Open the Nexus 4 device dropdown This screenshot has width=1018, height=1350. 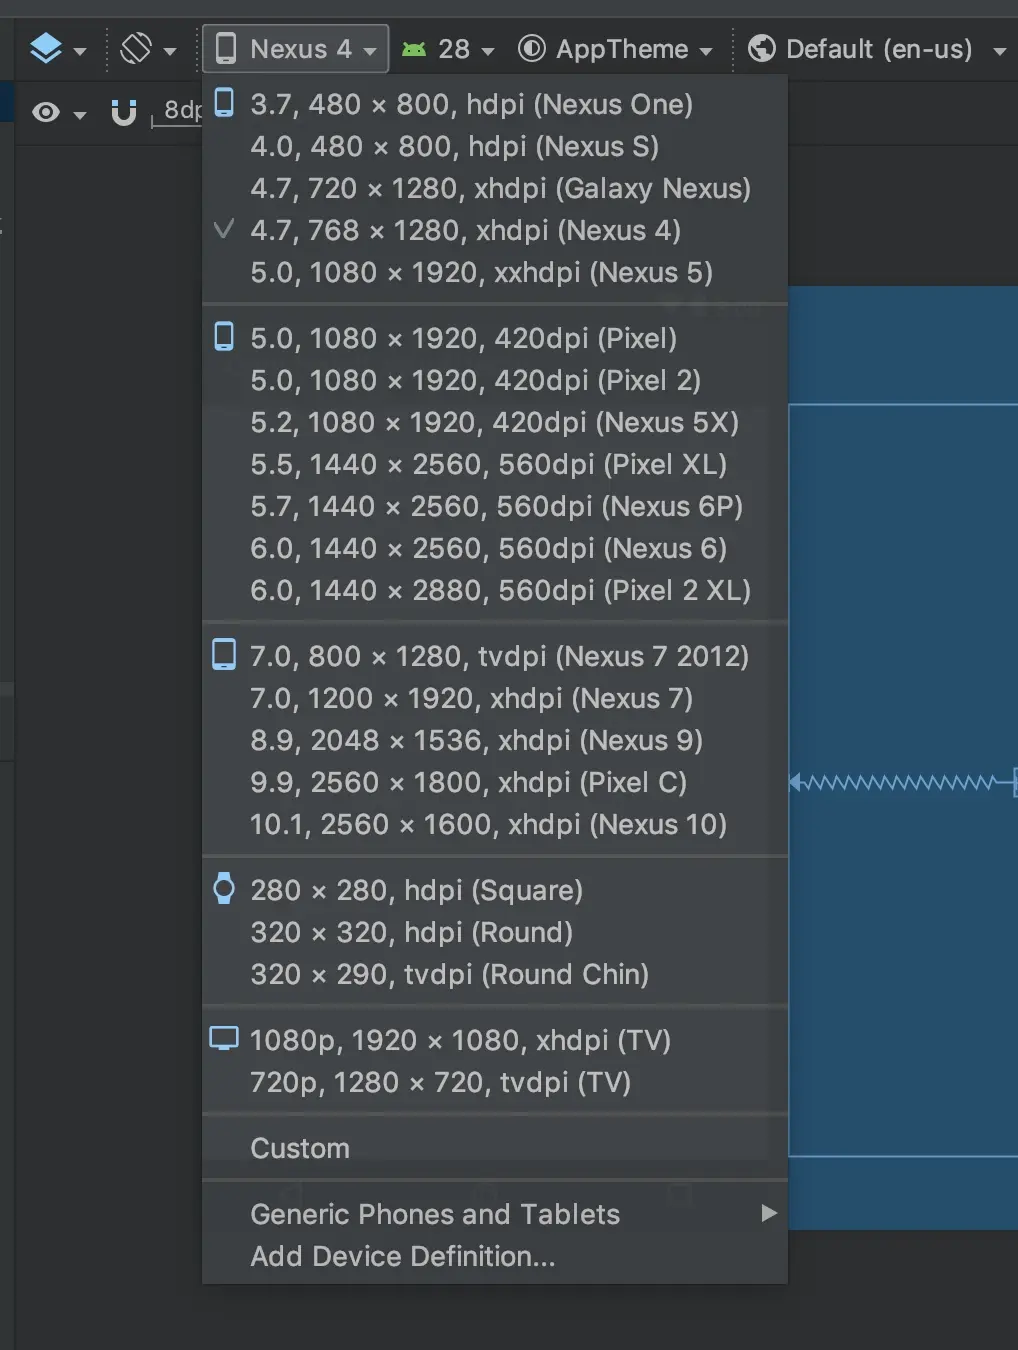click(x=296, y=49)
